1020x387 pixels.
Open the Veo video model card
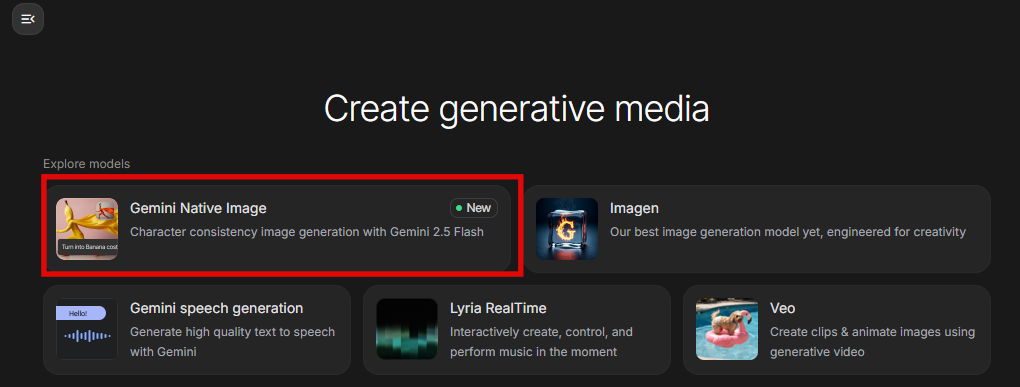pyautogui.click(x=837, y=329)
